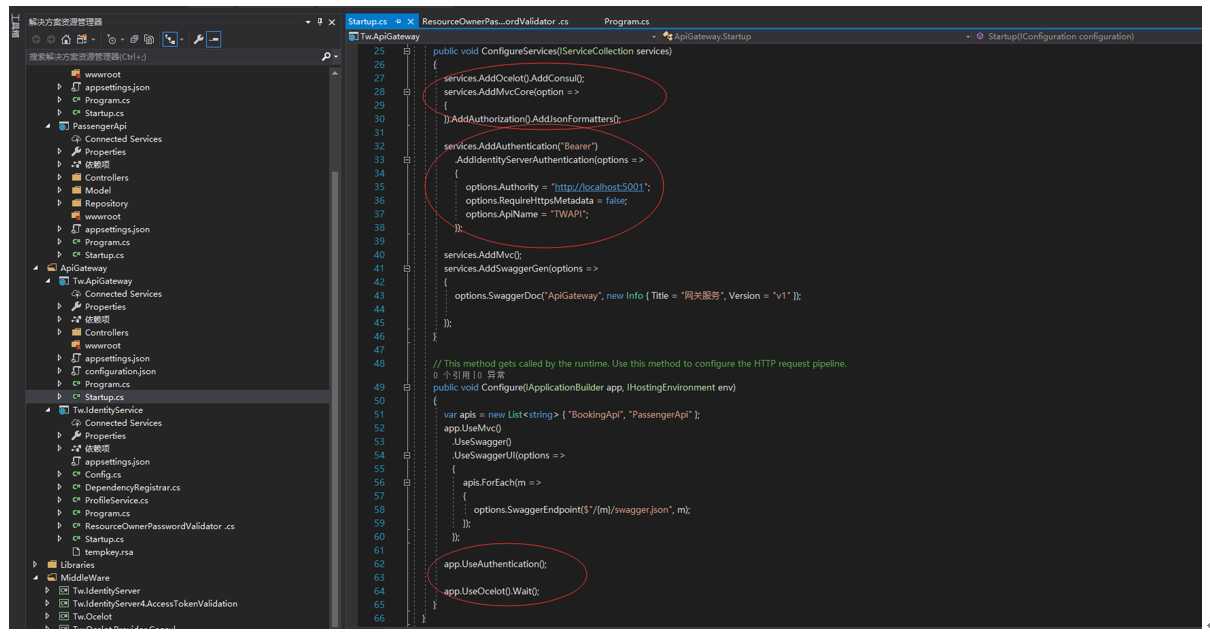Expand the Repository folder node
1210x635 pixels.
pos(60,203)
